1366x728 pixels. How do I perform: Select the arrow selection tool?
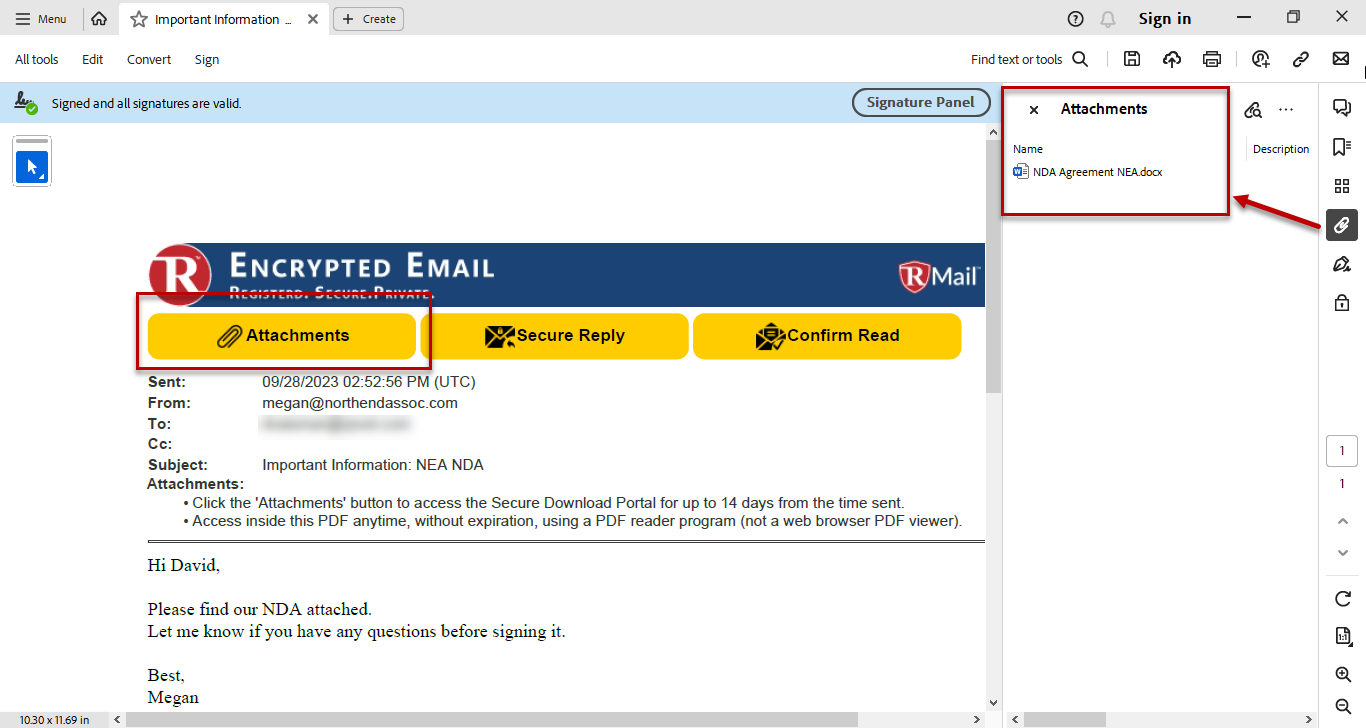point(32,167)
